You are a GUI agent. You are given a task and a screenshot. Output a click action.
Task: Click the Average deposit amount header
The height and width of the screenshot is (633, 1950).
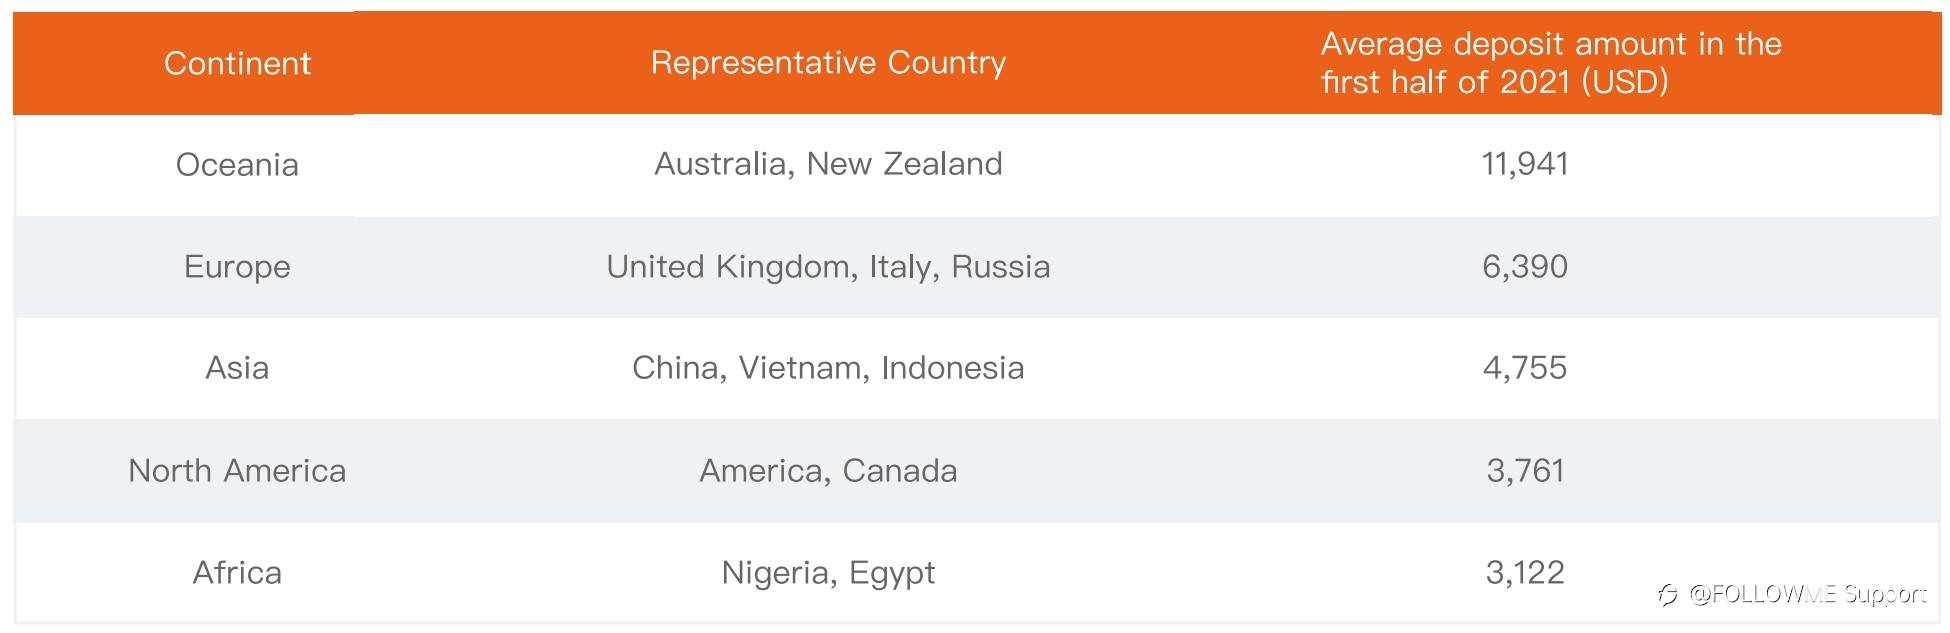[x=1551, y=62]
